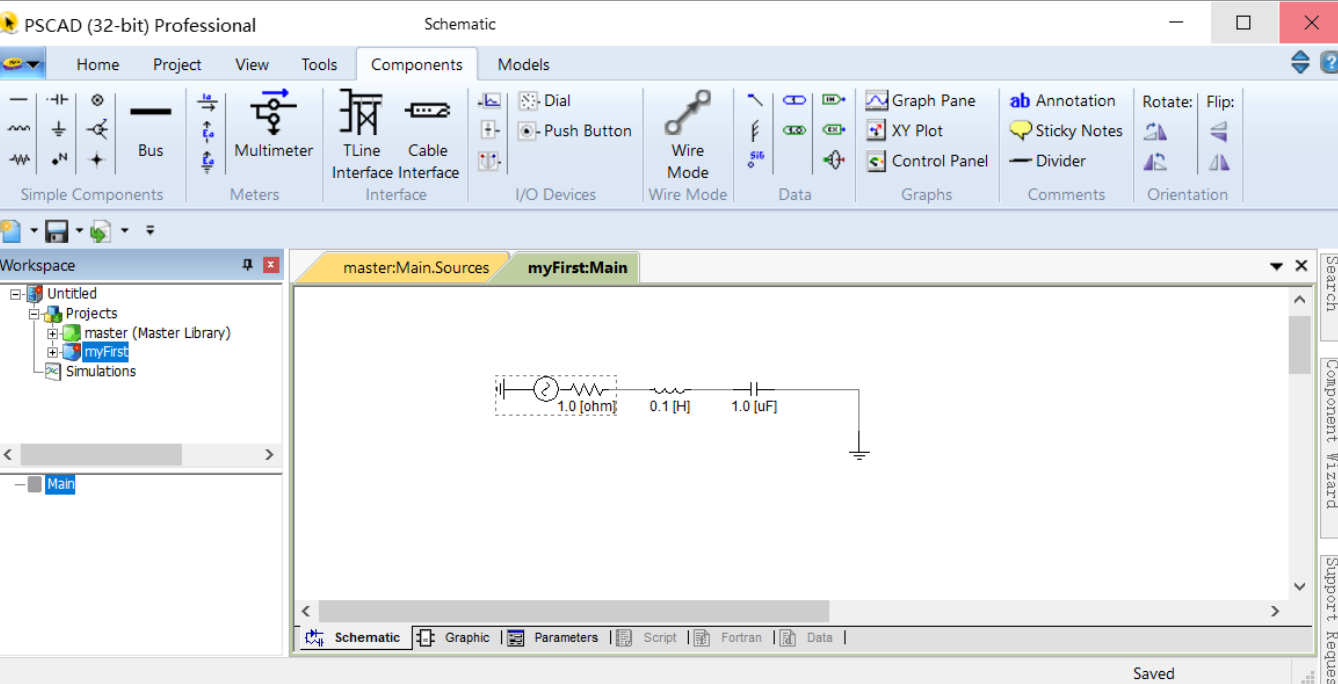This screenshot has width=1338, height=684.
Task: Collapse the Projects tree node
Action: click(34, 314)
